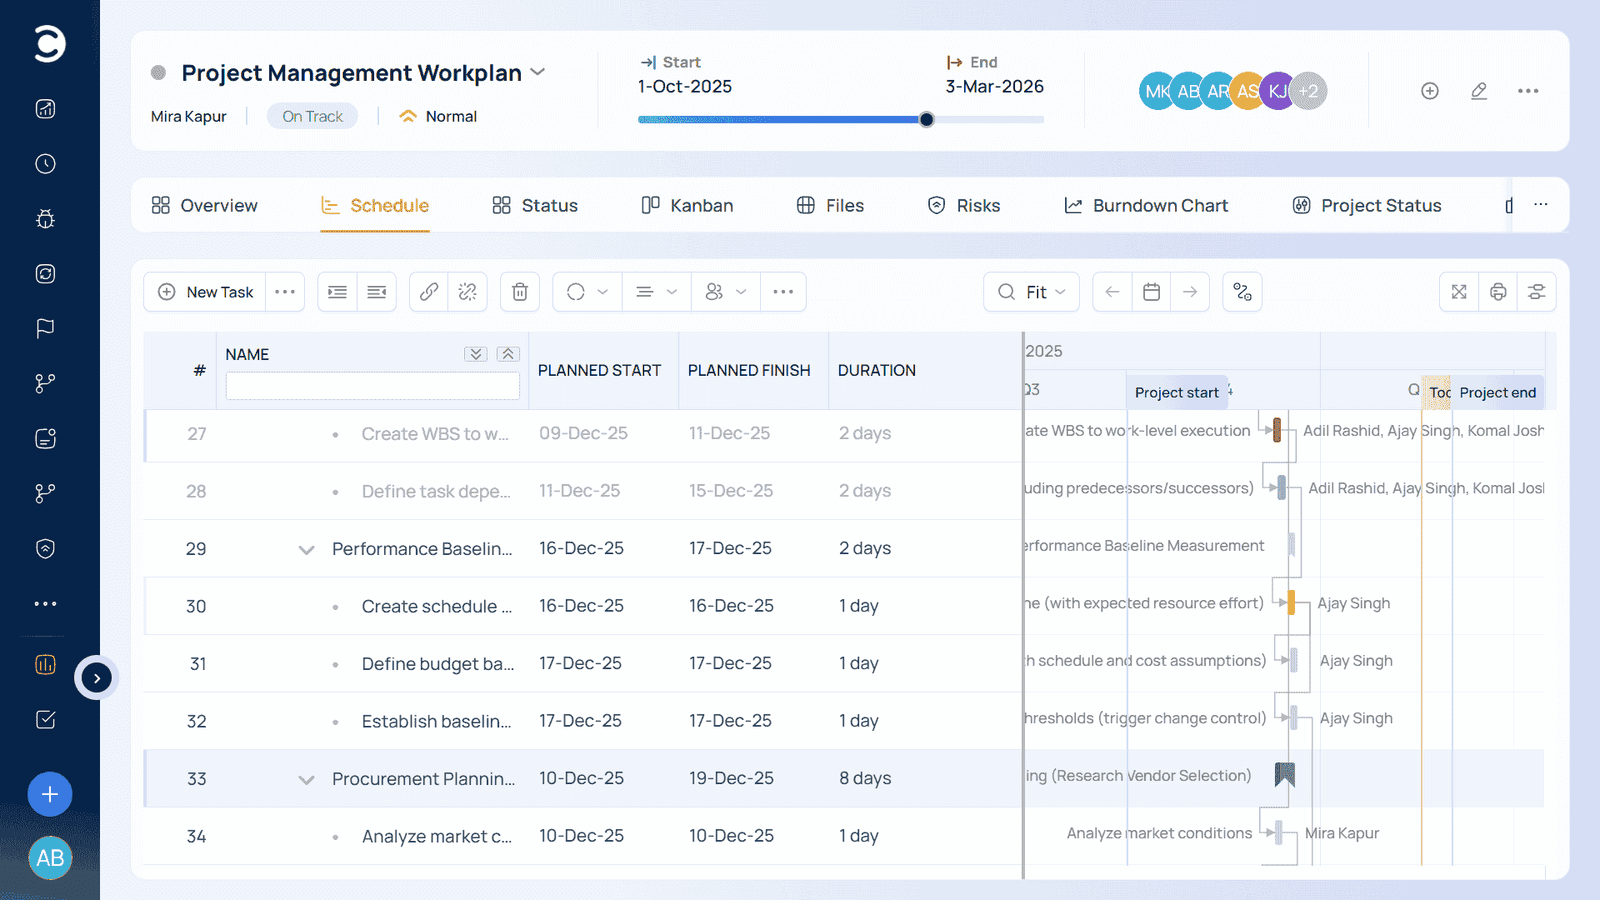Jump to date using calendar icon
Viewport: 1600px width, 900px height.
coord(1152,292)
